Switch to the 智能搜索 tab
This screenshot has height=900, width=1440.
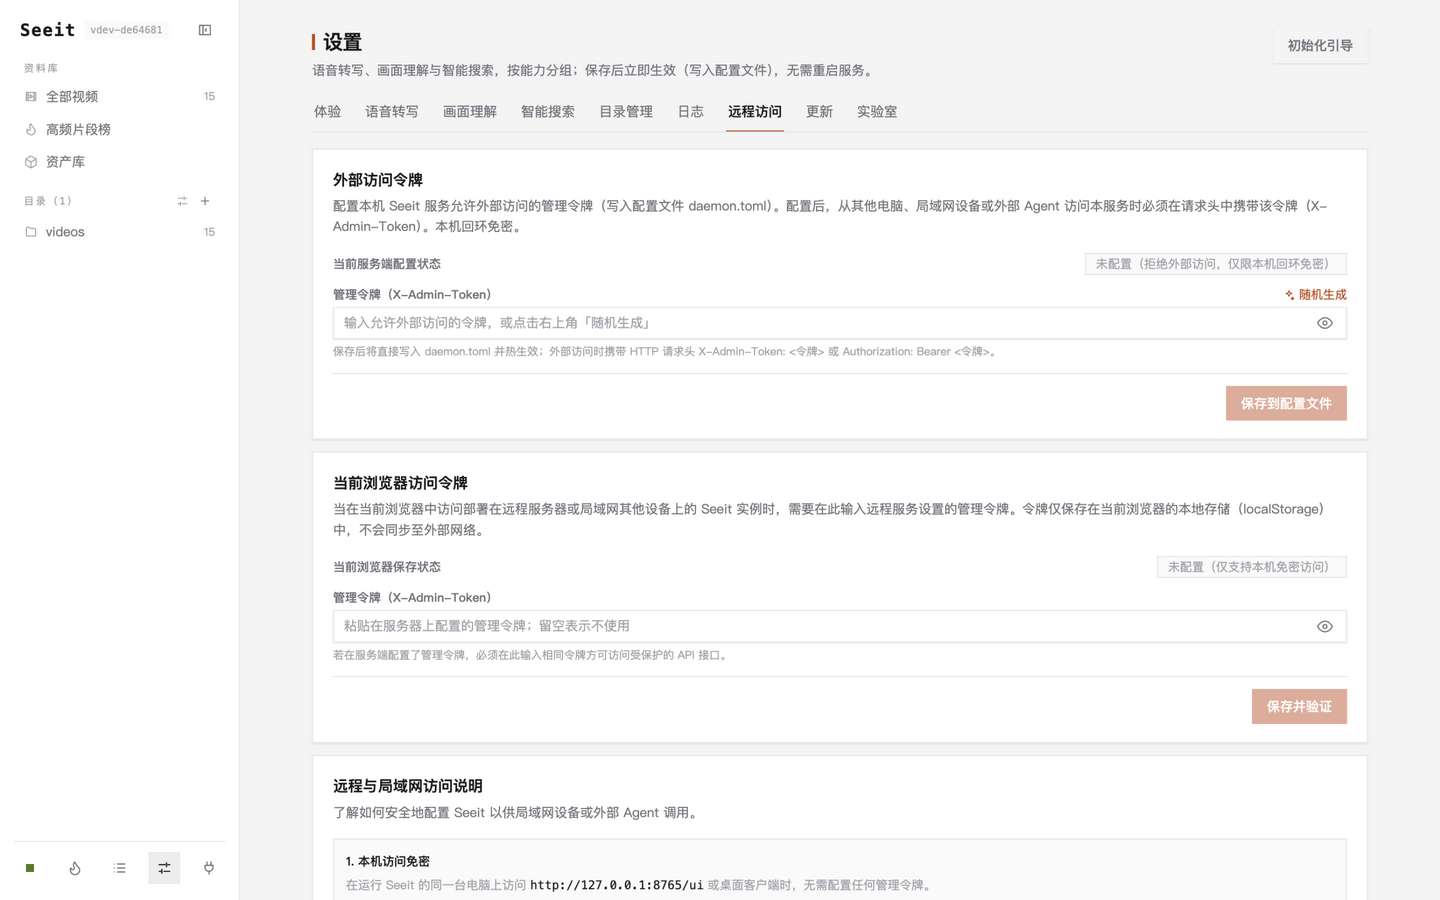pos(548,112)
